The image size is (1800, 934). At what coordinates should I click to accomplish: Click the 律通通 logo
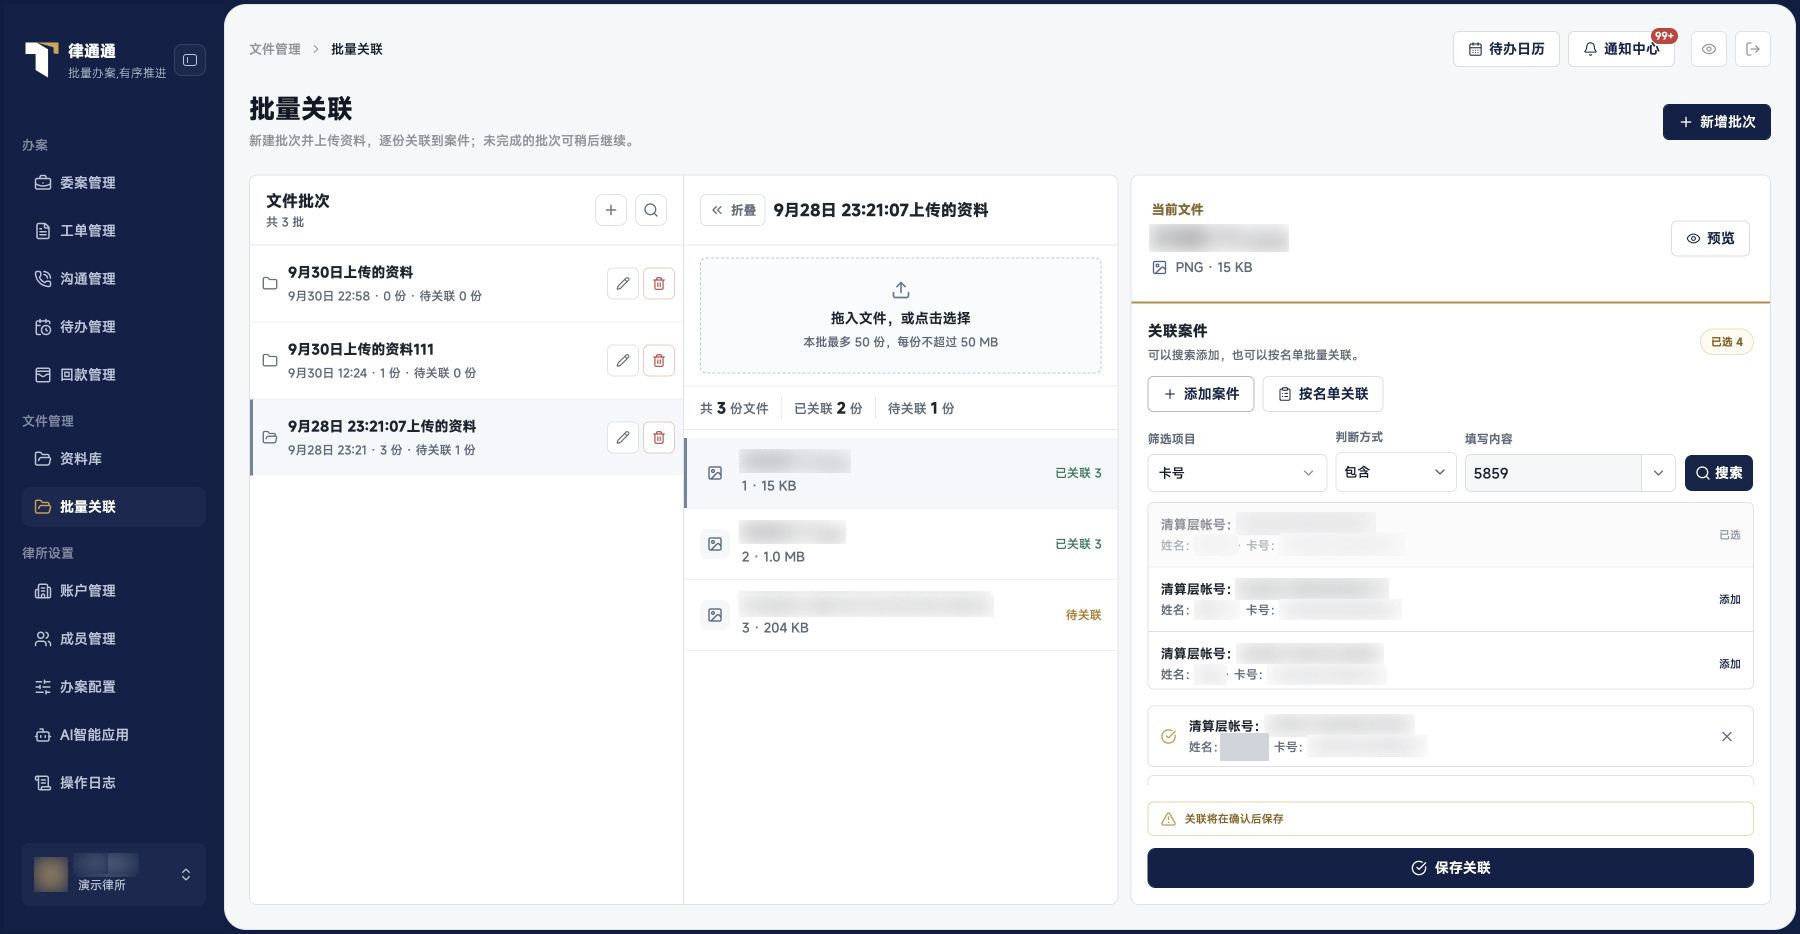(x=41, y=59)
